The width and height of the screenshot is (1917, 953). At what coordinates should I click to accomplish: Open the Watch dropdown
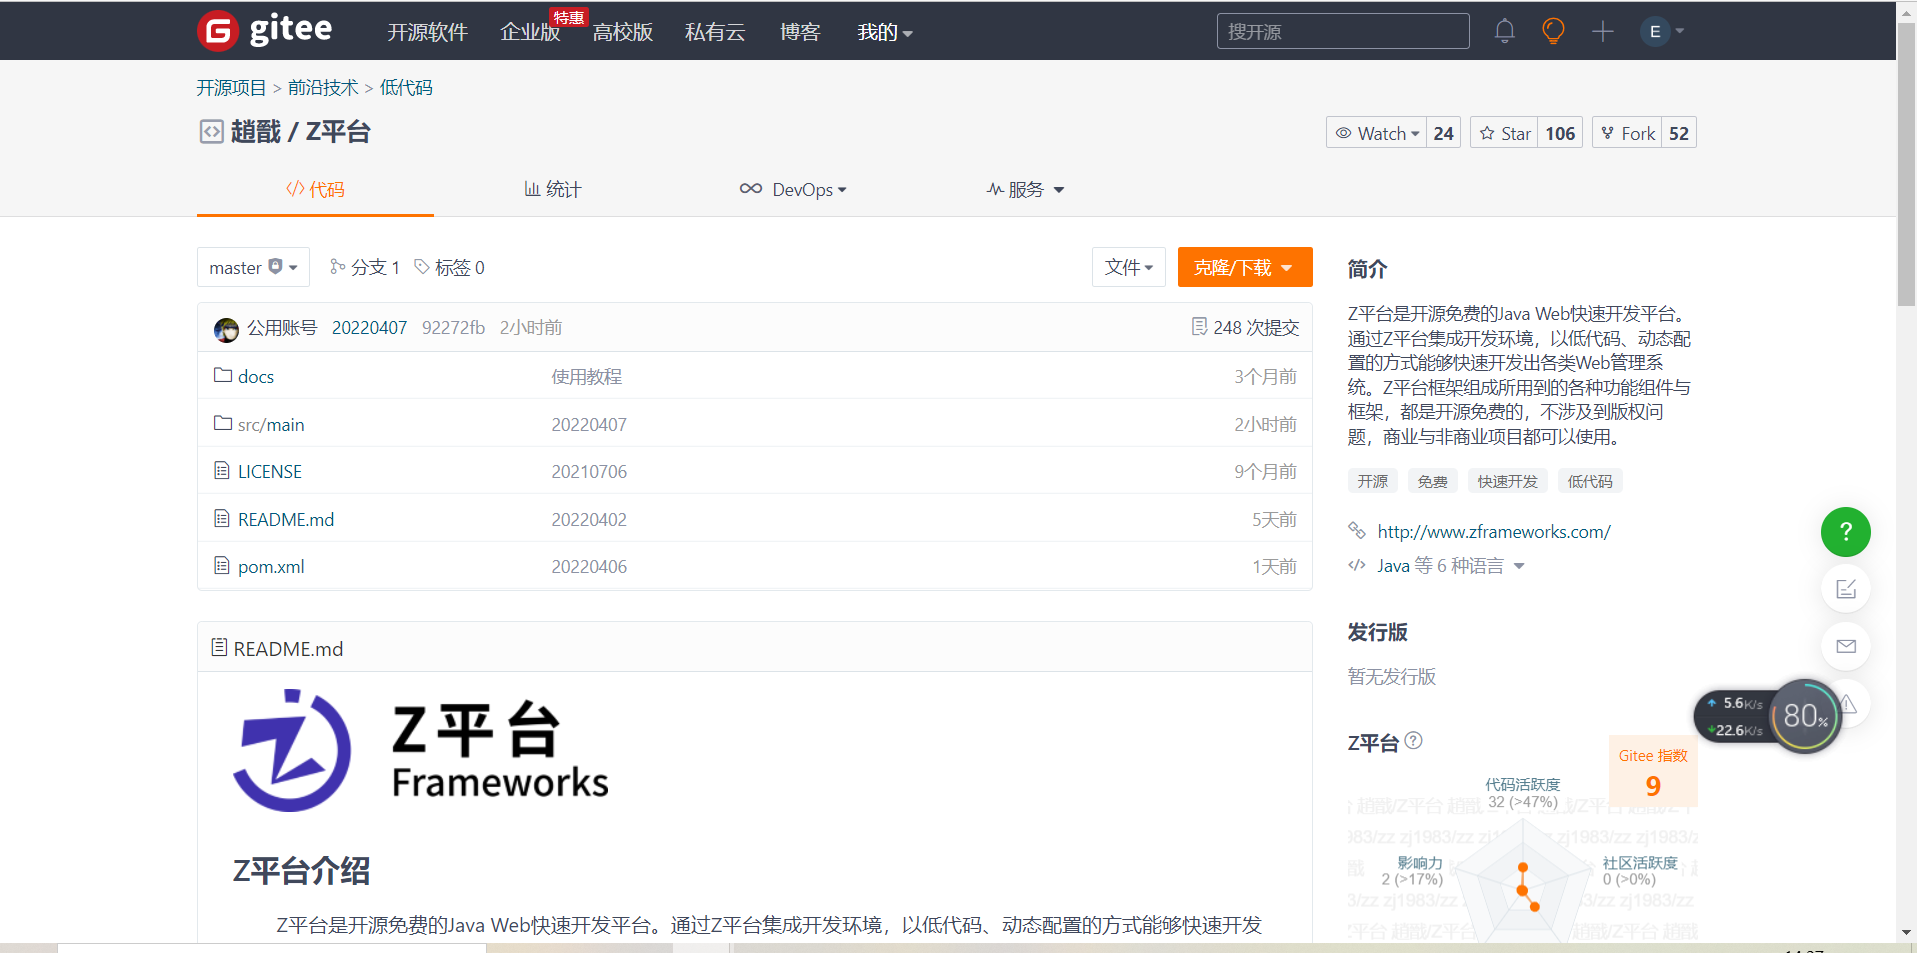1376,133
